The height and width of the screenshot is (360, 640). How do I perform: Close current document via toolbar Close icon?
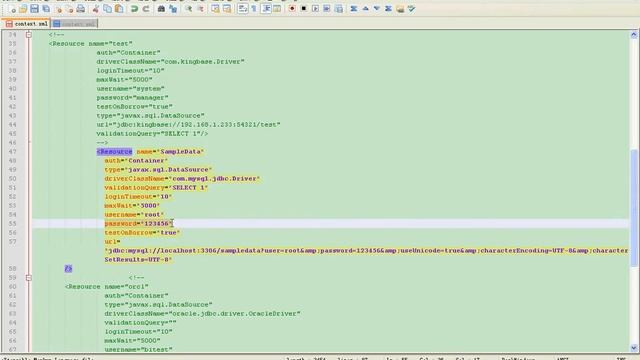[x=58, y=9]
